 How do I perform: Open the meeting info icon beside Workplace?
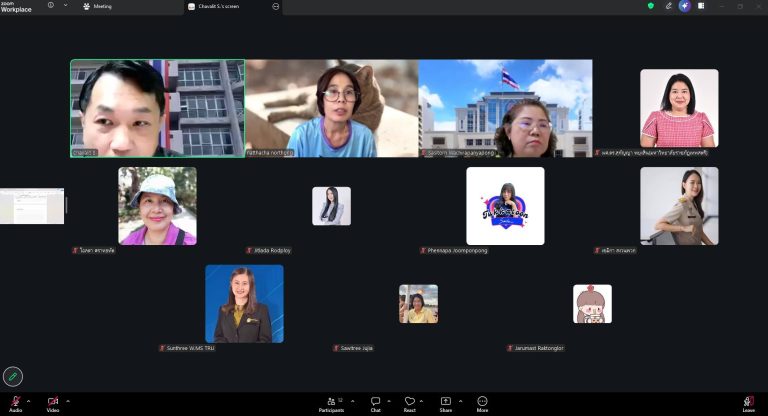pos(50,5)
